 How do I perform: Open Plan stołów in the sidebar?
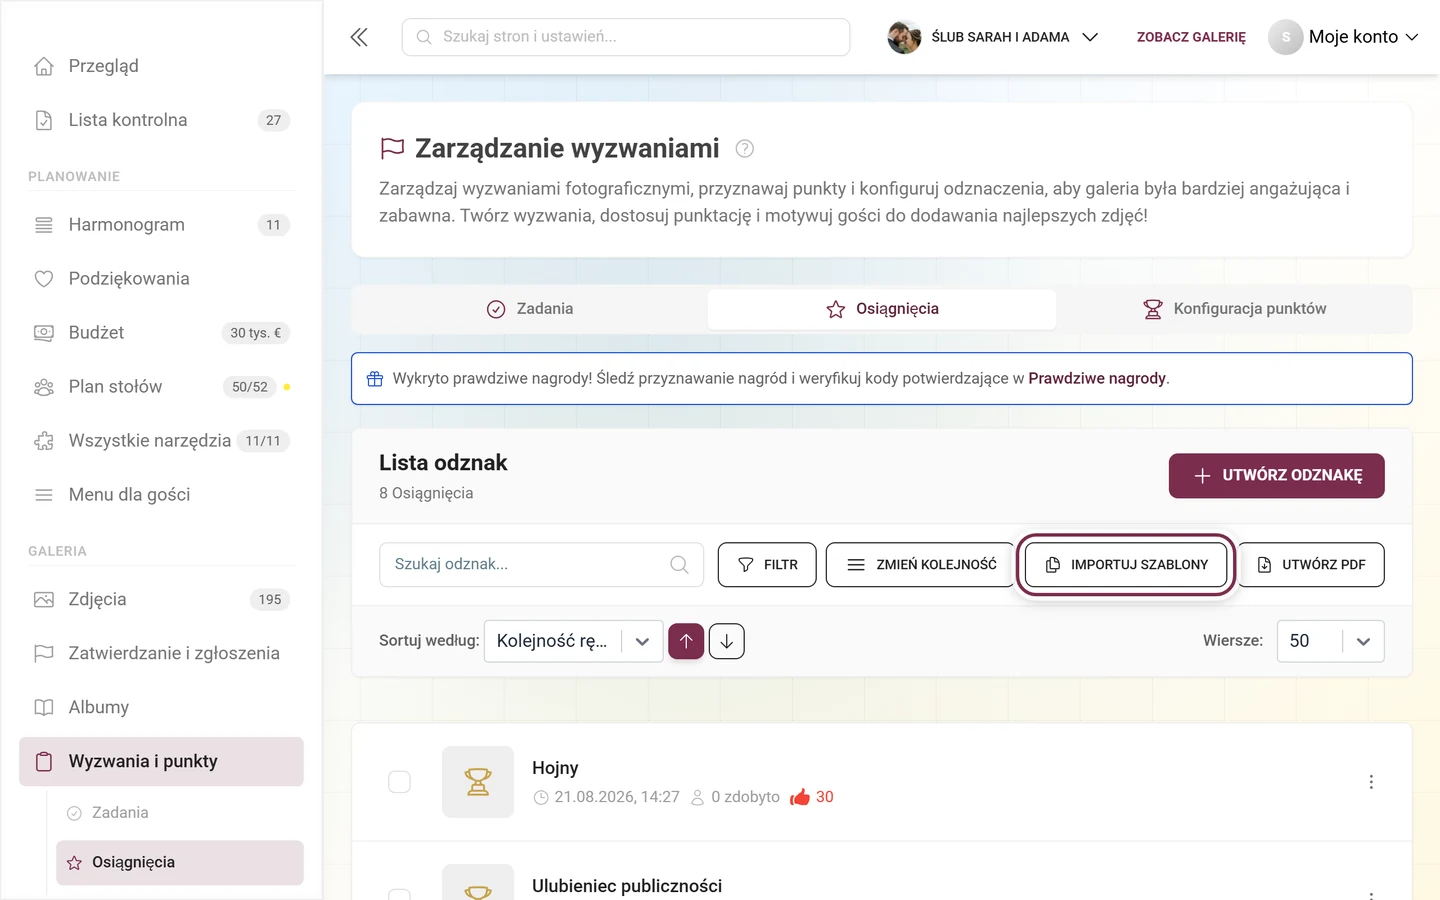(x=161, y=387)
